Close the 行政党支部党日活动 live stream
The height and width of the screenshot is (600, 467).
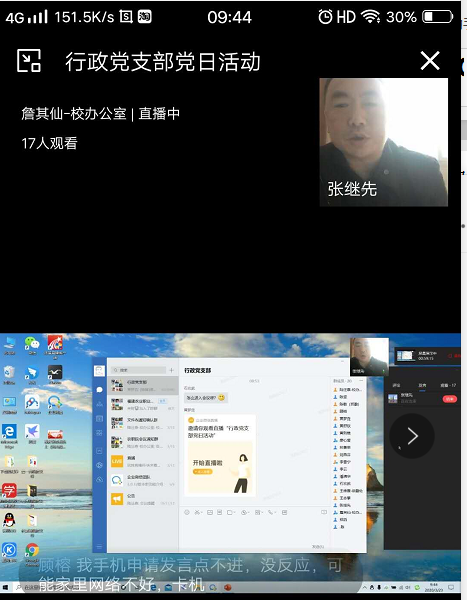430,61
